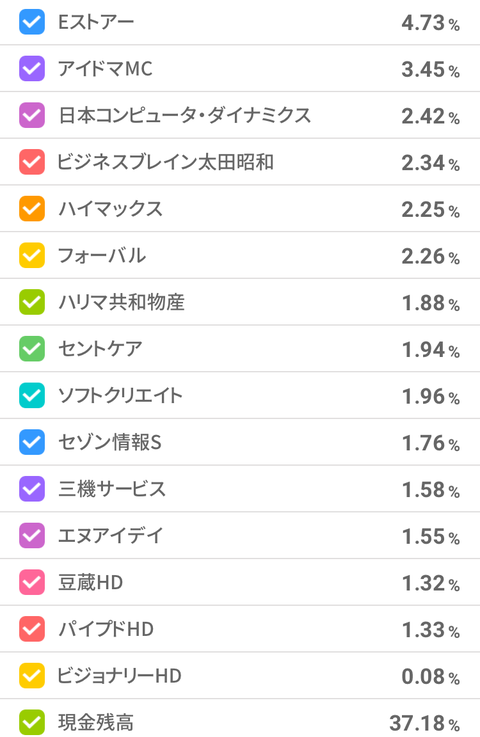Open the セゾン情報S row label
This screenshot has width=480, height=737.
[x=110, y=442]
